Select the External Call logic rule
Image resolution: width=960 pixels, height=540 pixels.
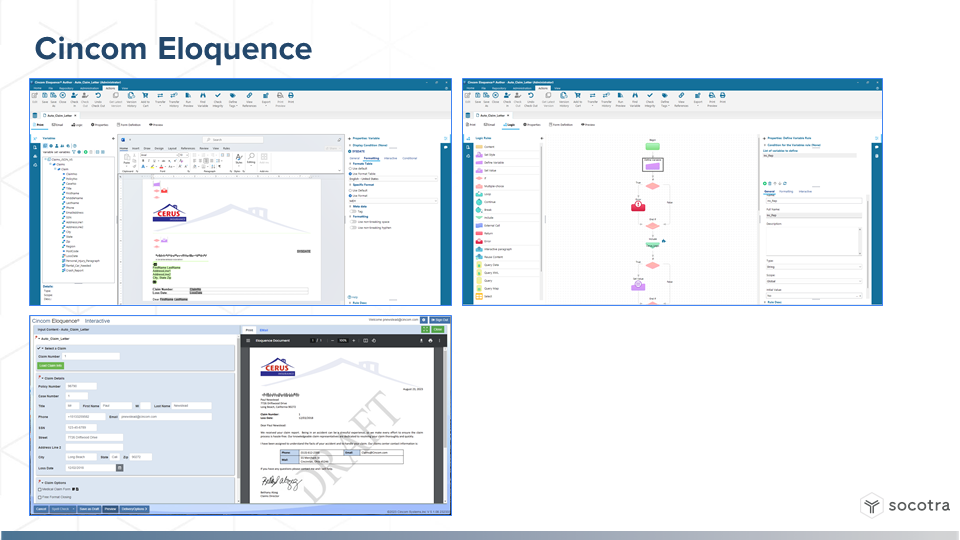click(x=508, y=225)
